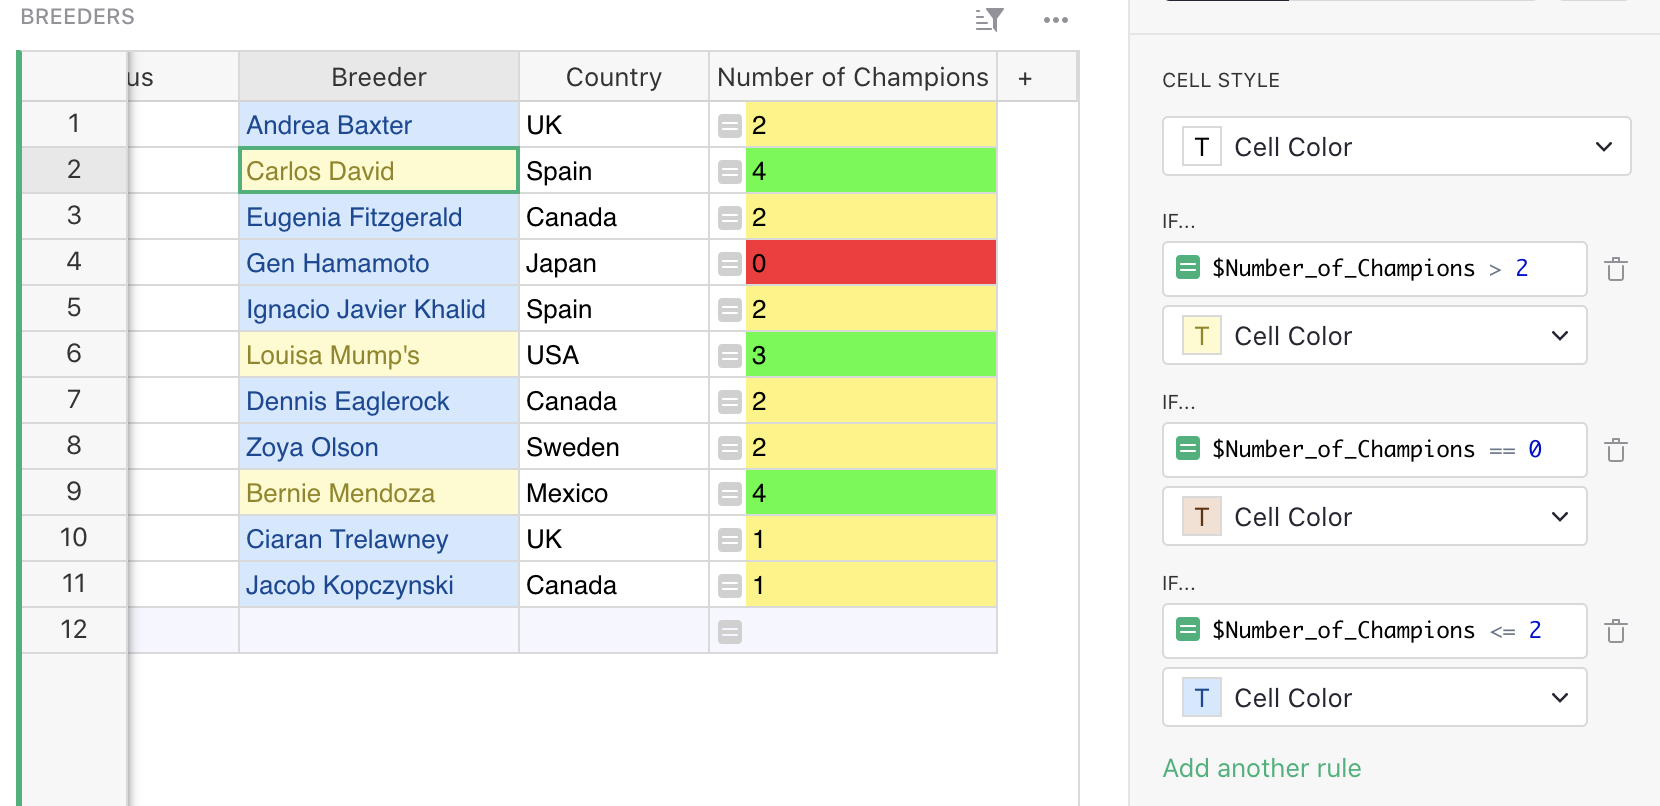1660x806 pixels.
Task: Open the sort and filter icon above the table
Action: pos(989,19)
